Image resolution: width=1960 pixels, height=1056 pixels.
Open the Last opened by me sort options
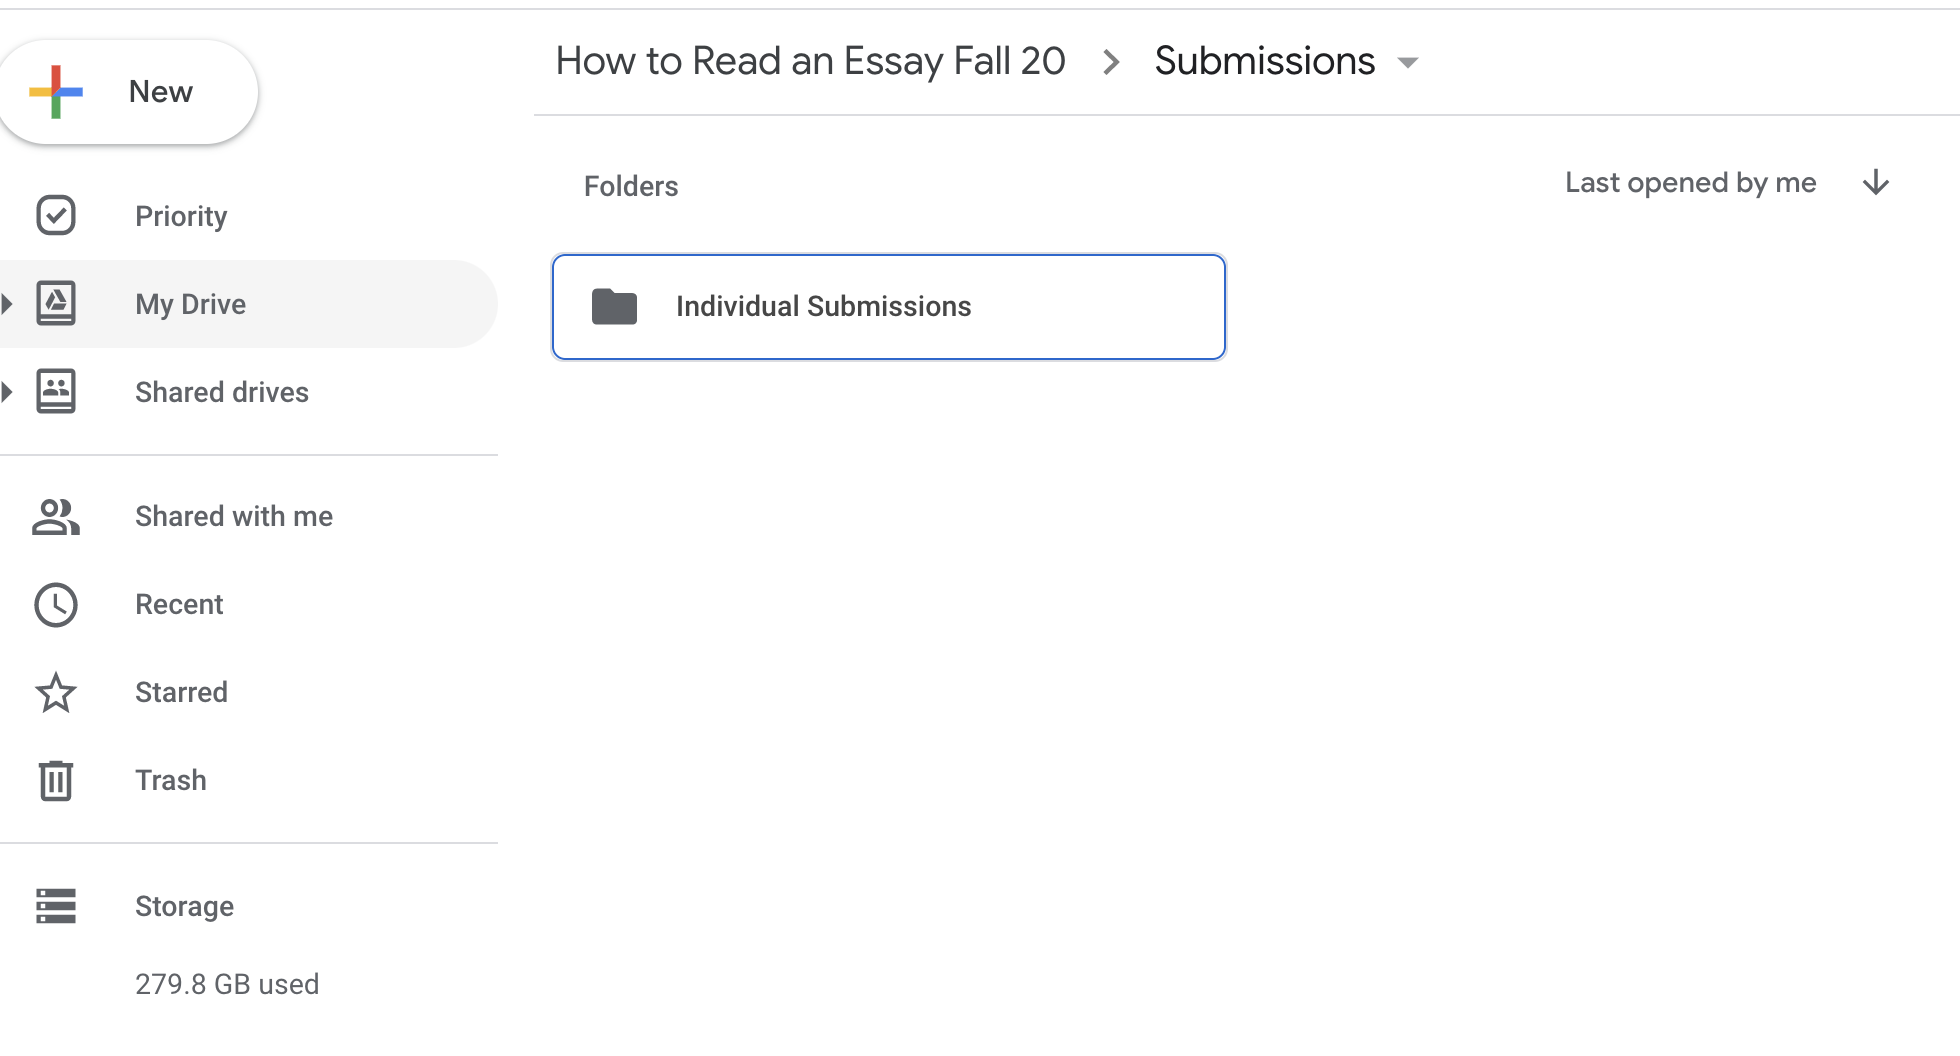[x=1689, y=182]
